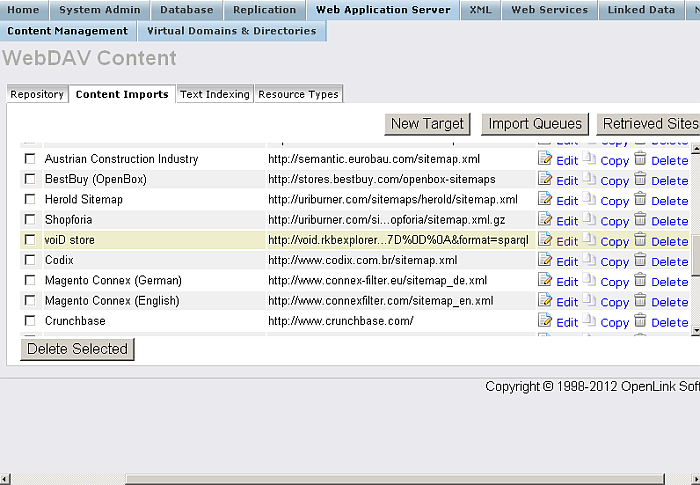Click trash icon for Magento Connex (German)
The height and width of the screenshot is (485, 700).
pos(640,280)
